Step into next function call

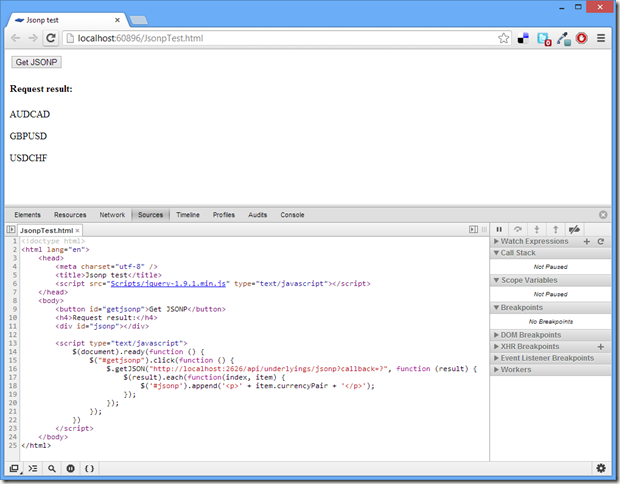click(537, 229)
